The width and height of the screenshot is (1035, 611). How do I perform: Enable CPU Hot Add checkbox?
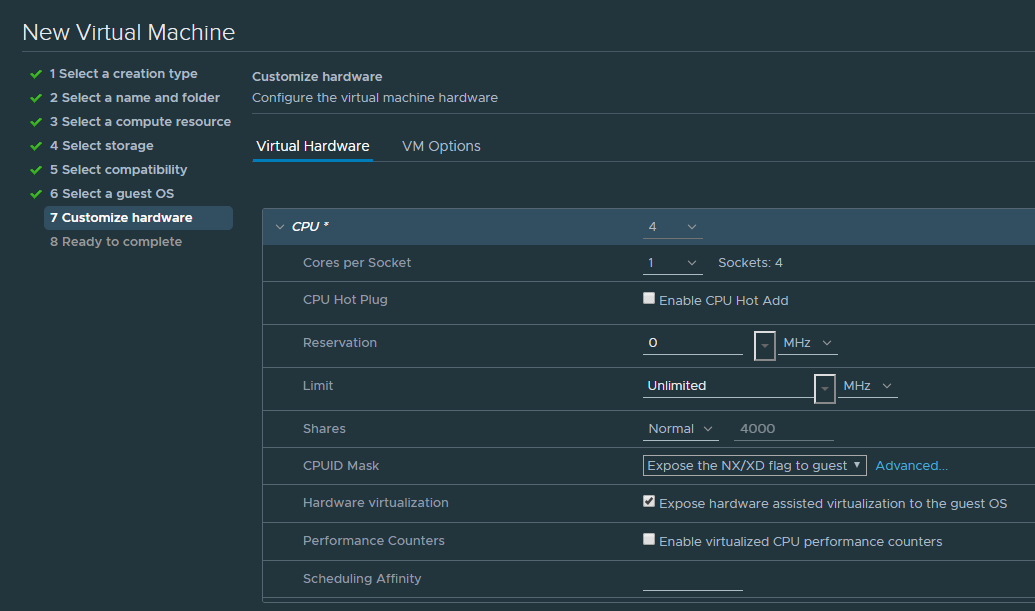point(649,299)
